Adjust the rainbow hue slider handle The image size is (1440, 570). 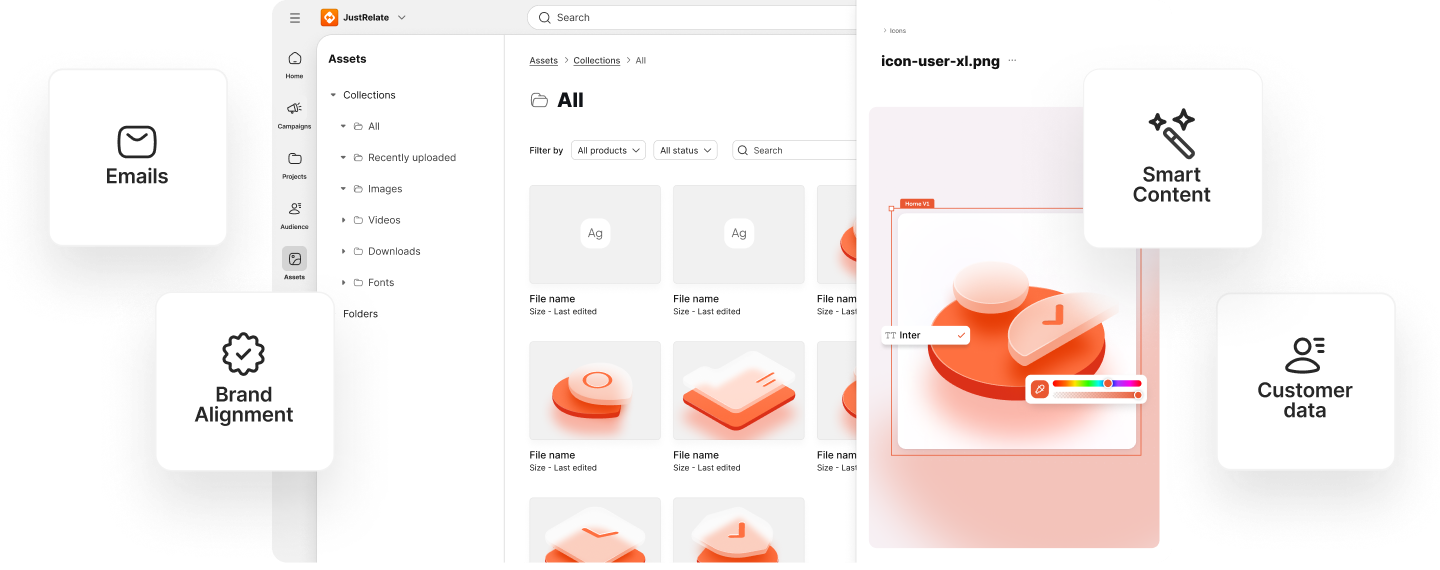click(1108, 383)
